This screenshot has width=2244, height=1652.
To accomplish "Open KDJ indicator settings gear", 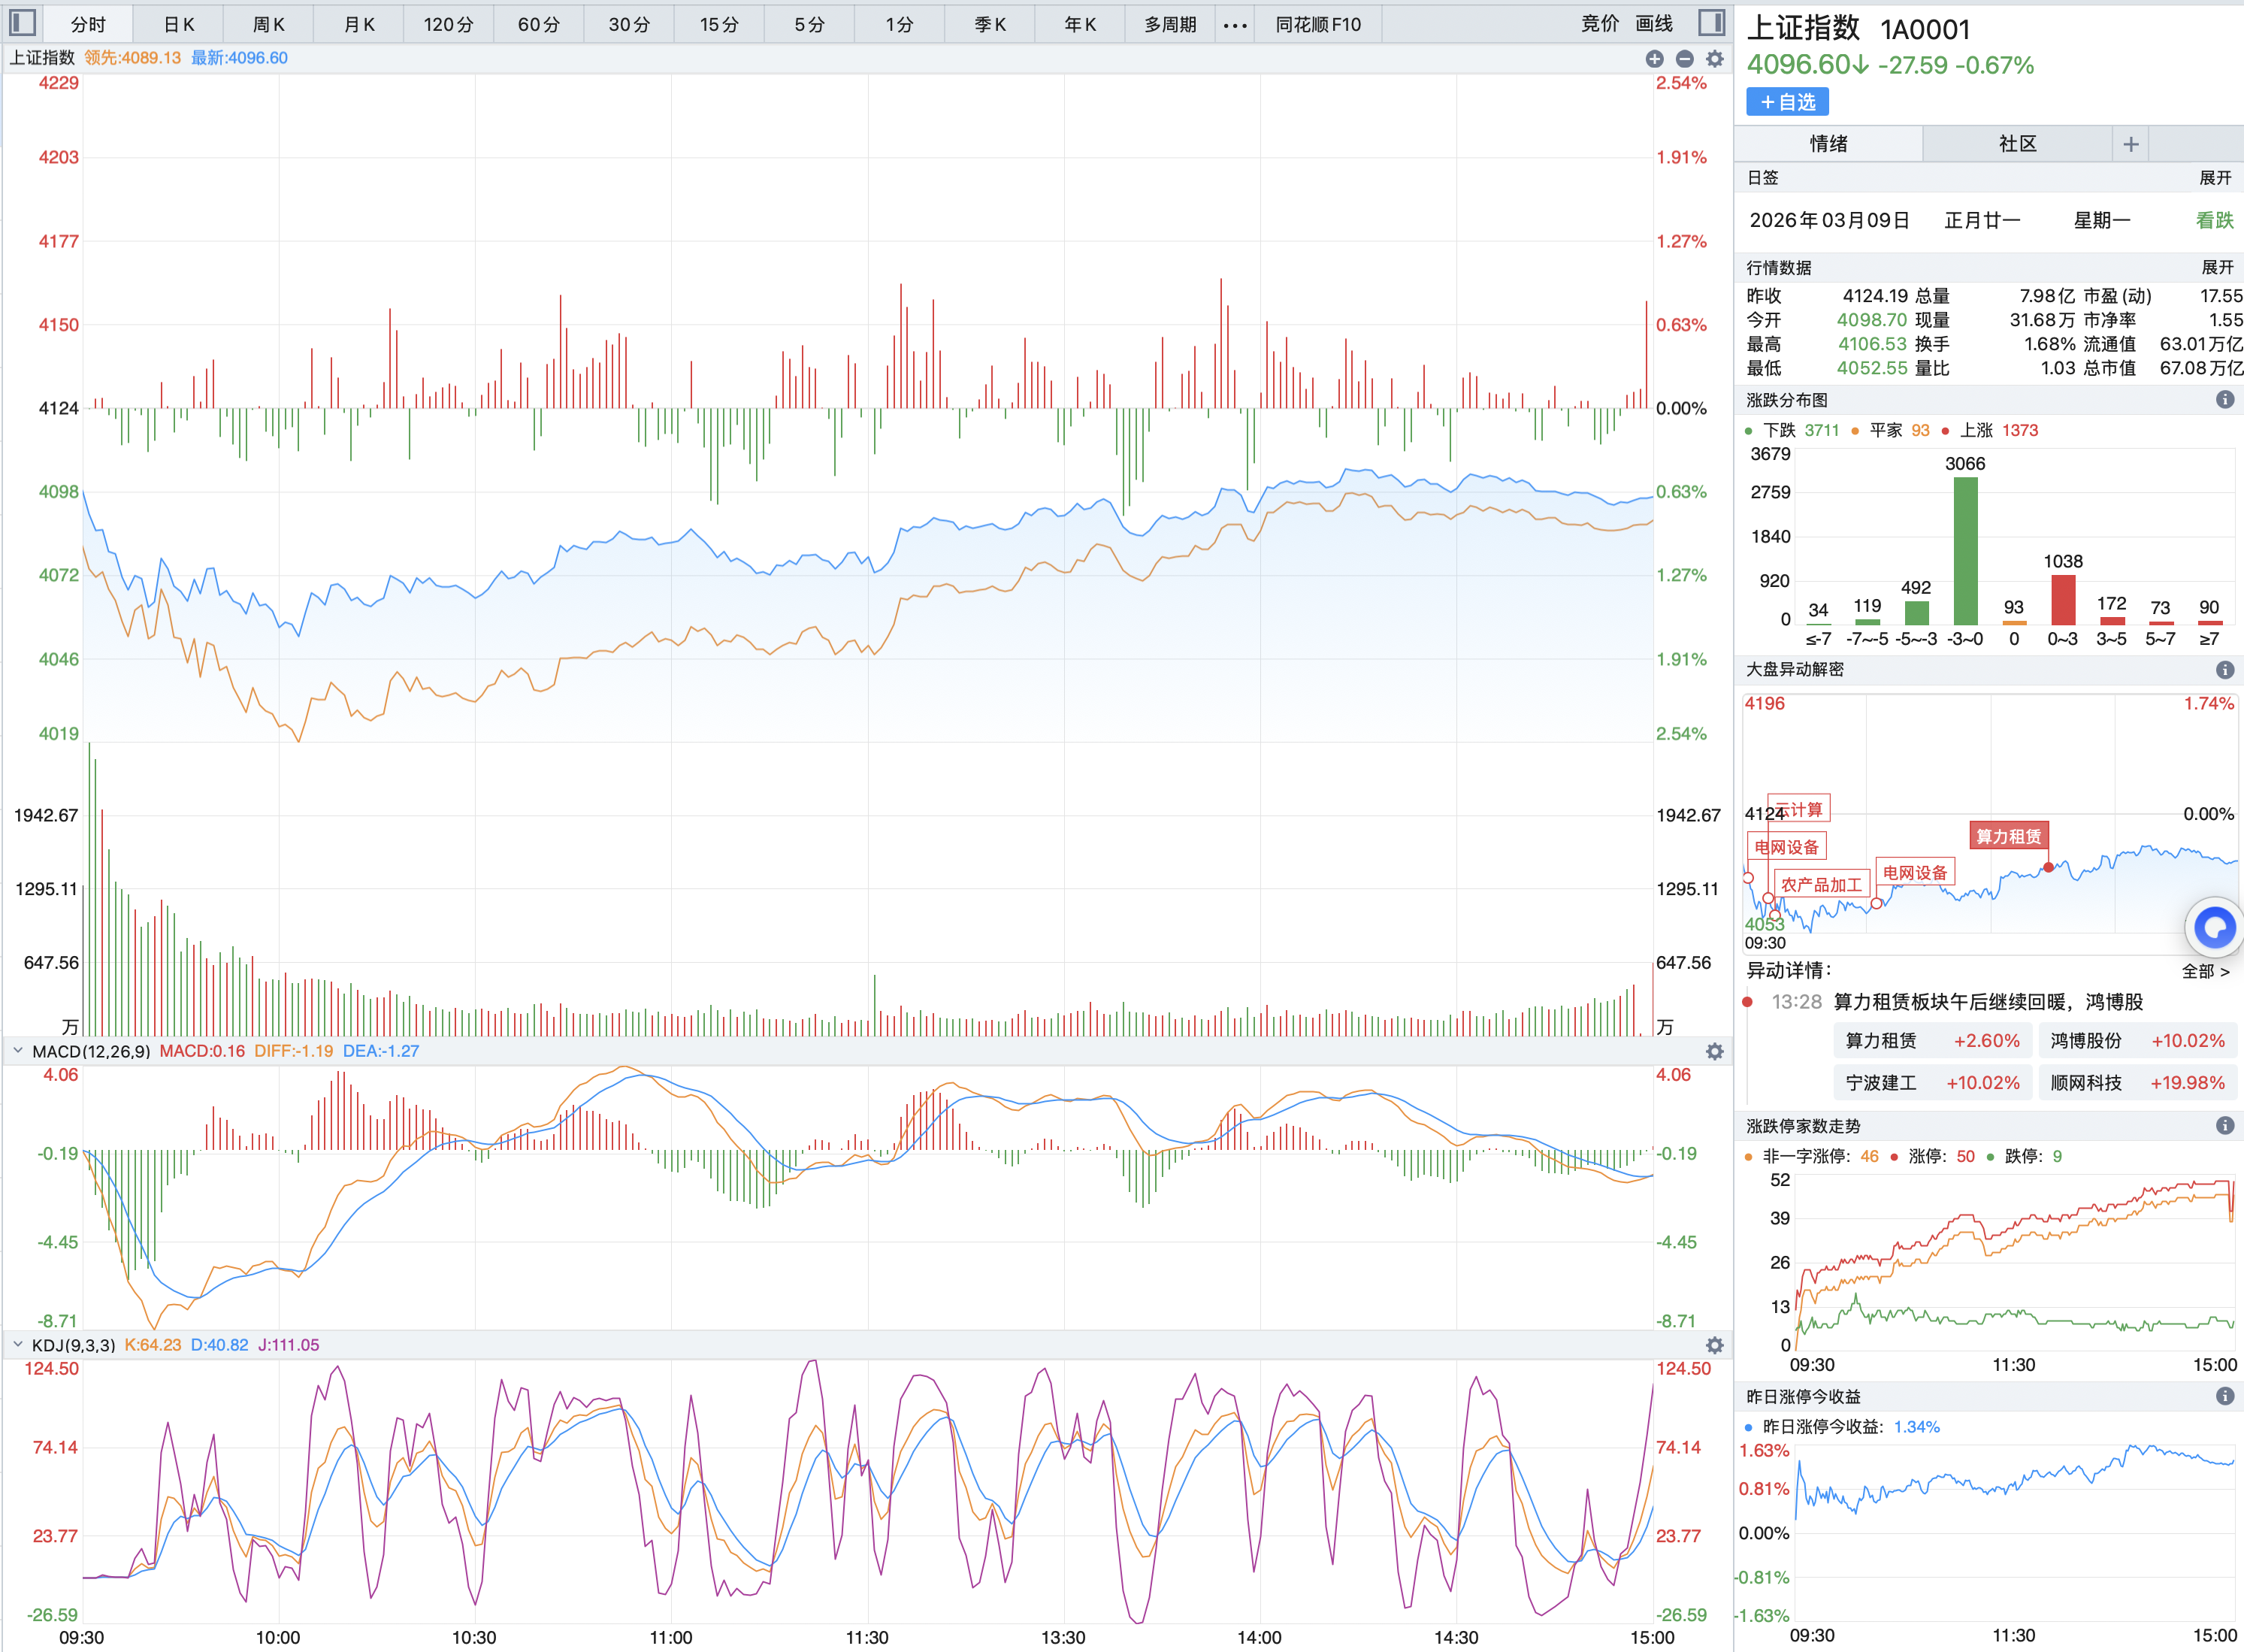I will tap(1715, 1345).
